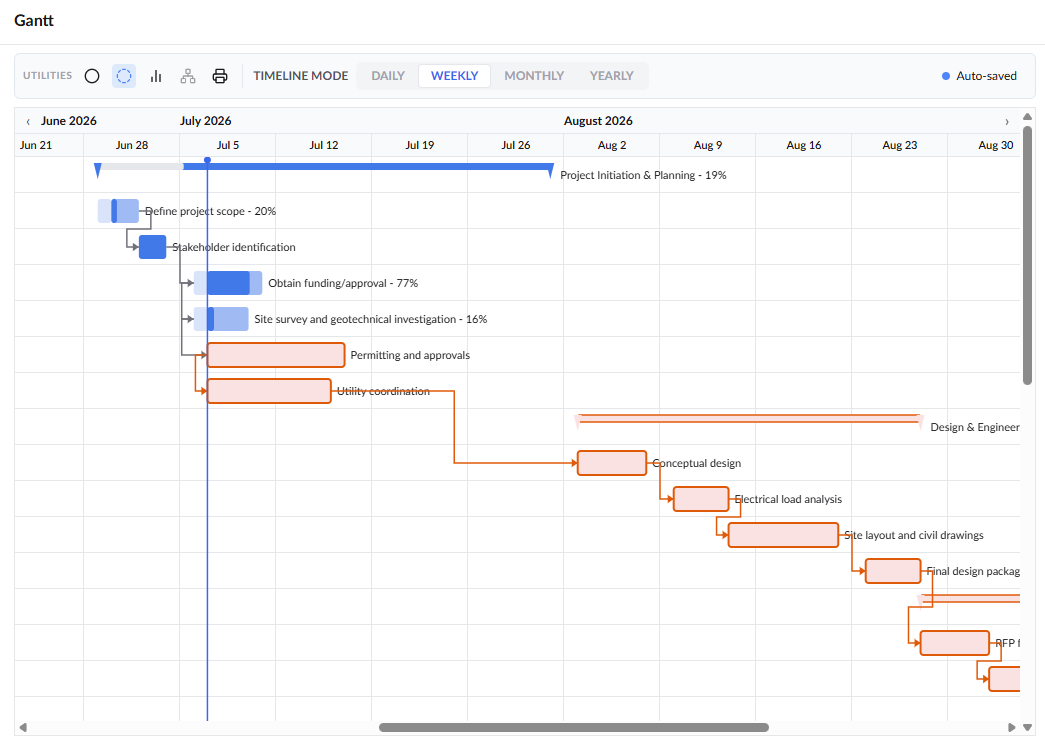Image resolution: width=1045 pixels, height=746 pixels.
Task: Click the 'Obtain funding/approval - 77%' label
Action: tap(343, 283)
